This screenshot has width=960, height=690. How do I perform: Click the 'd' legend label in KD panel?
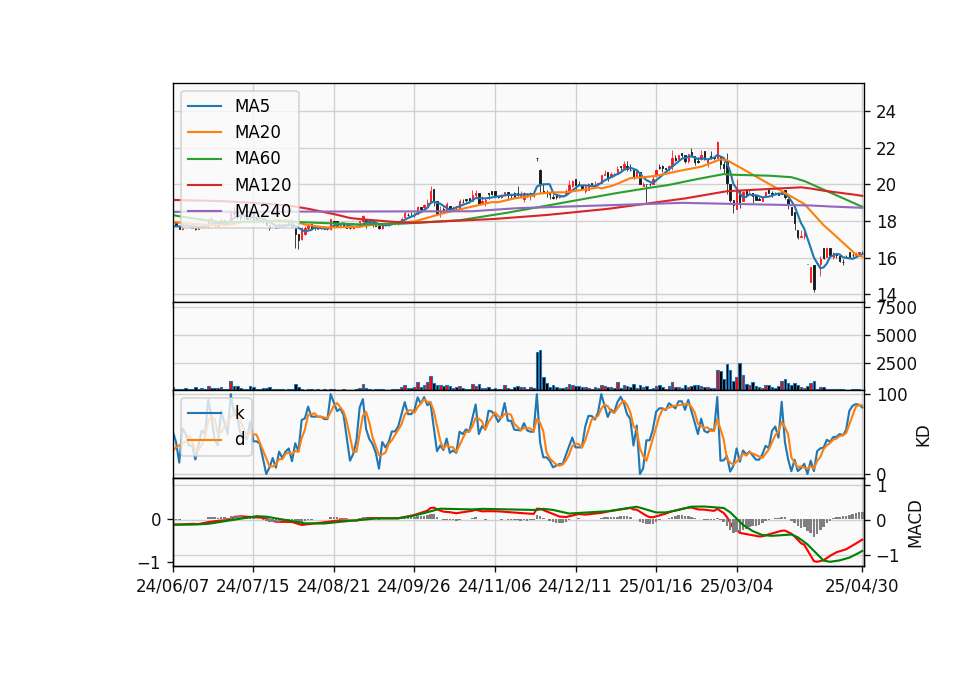(239, 439)
